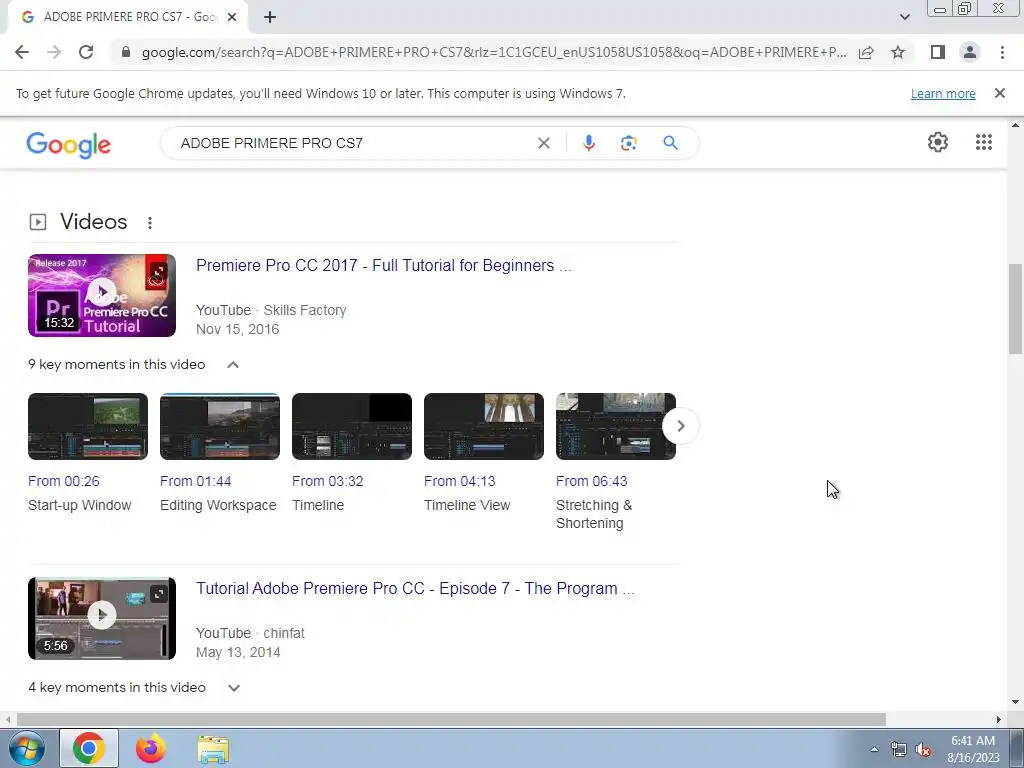This screenshot has width=1024, height=768.
Task: Open the Windows Start menu
Action: [x=25, y=748]
